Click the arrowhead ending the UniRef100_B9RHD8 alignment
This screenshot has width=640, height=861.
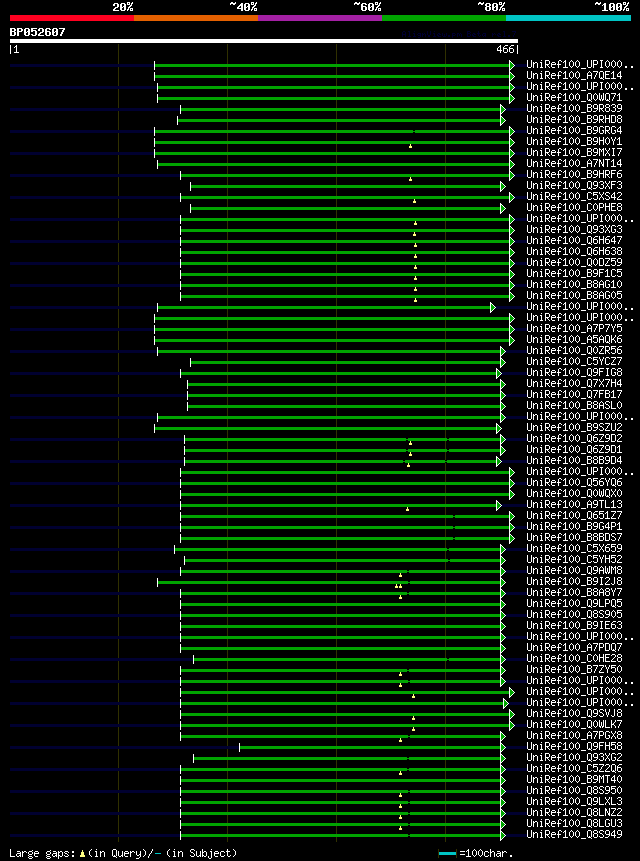(x=503, y=120)
